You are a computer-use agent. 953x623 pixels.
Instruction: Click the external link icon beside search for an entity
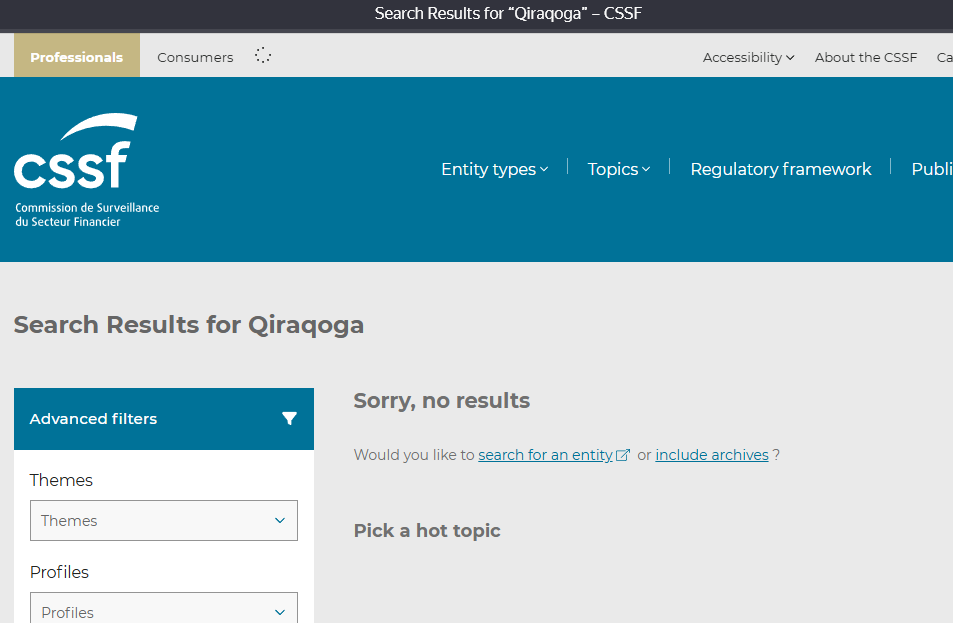tap(623, 454)
